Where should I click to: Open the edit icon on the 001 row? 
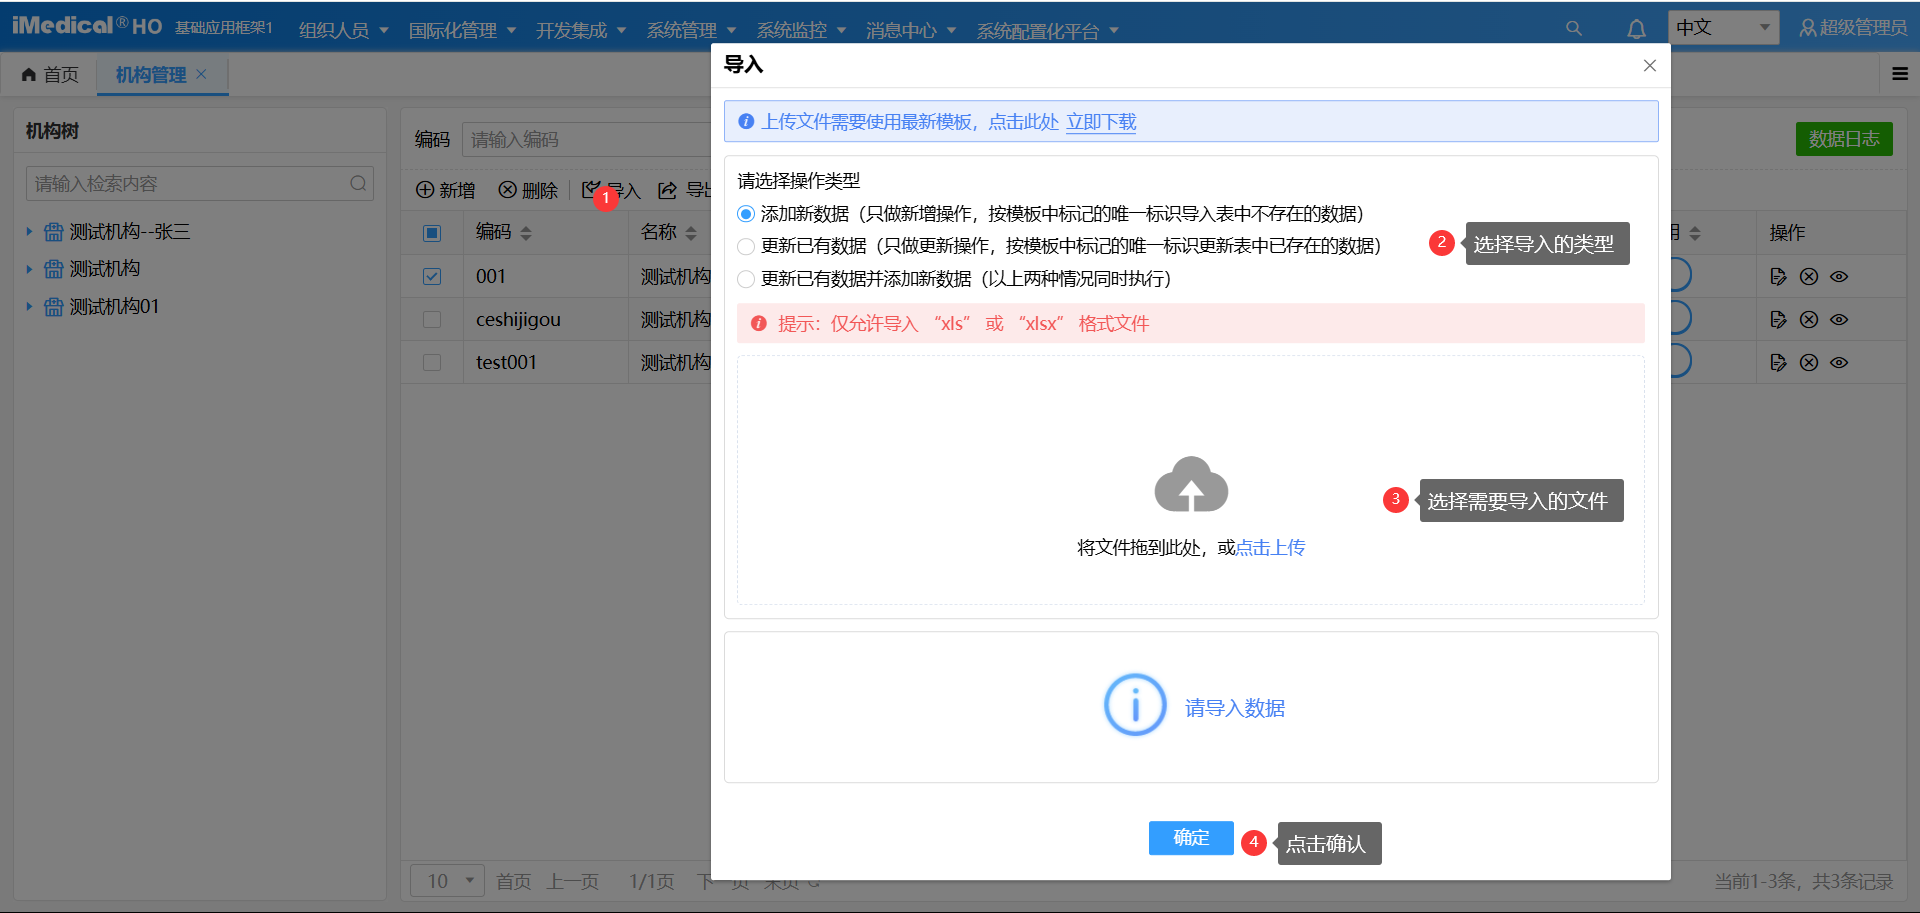point(1778,276)
